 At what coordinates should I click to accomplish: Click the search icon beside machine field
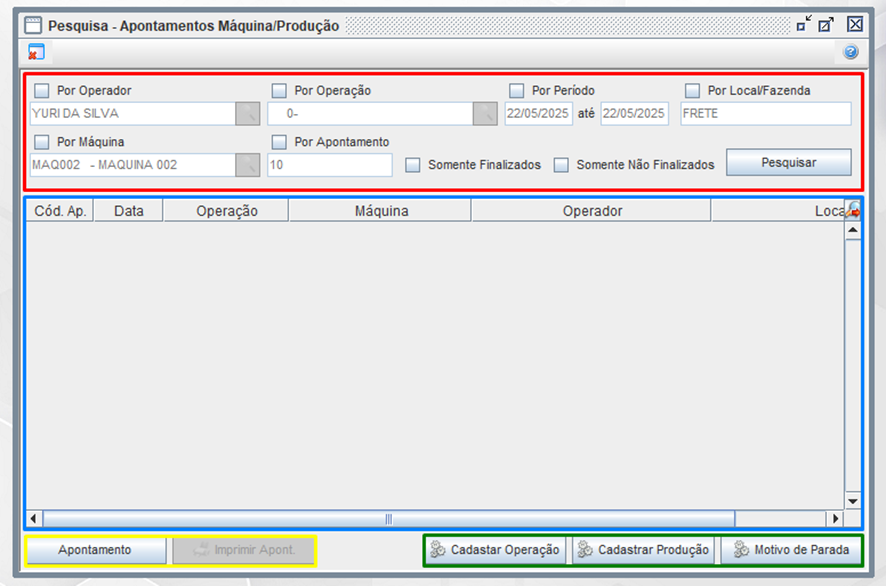[247, 165]
